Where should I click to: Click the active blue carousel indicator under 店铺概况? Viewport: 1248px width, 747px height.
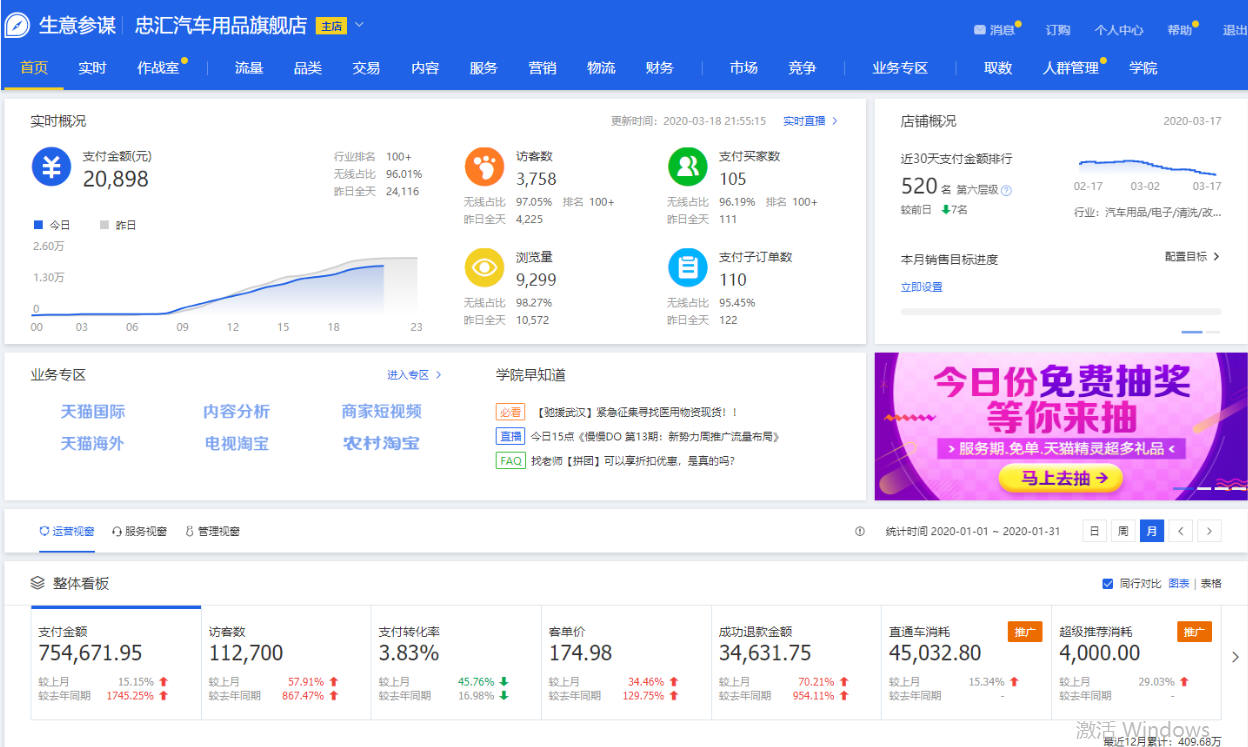tap(1192, 331)
